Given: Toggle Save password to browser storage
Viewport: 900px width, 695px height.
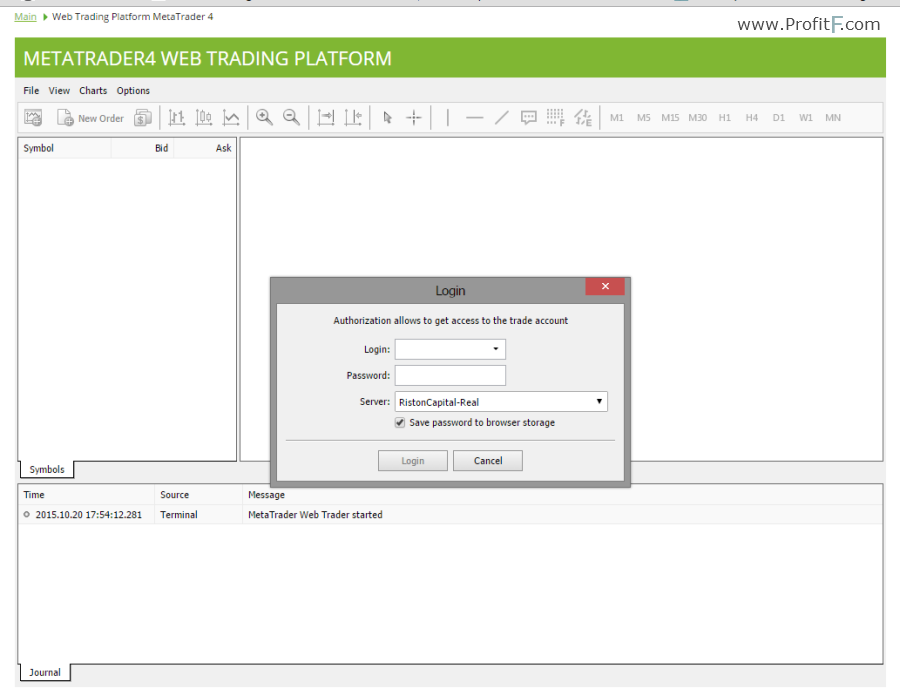Looking at the screenshot, I should (x=400, y=423).
